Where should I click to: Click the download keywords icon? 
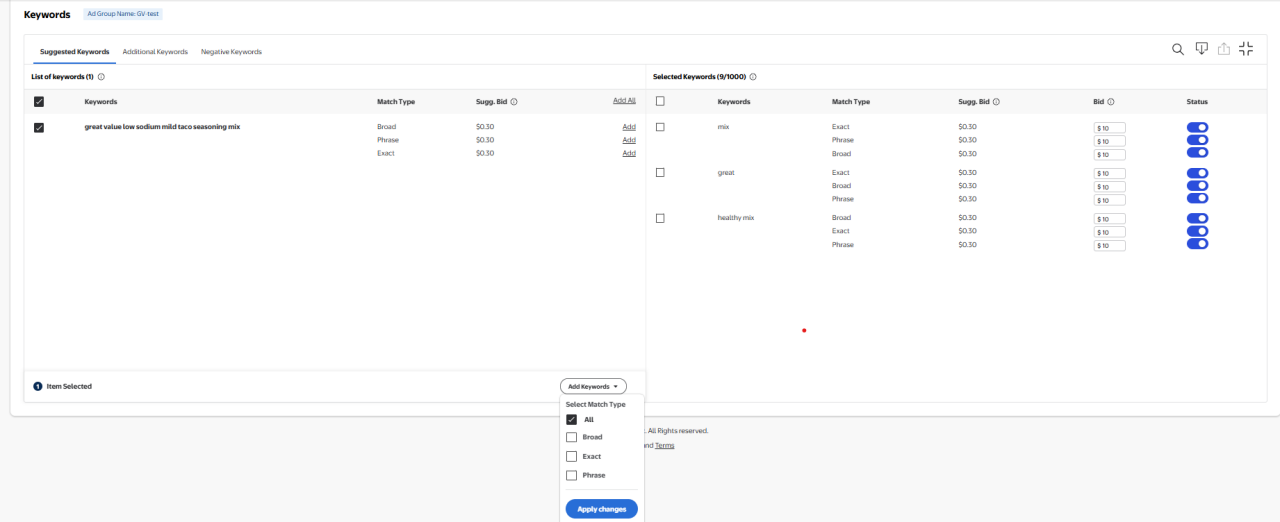pyautogui.click(x=1202, y=49)
